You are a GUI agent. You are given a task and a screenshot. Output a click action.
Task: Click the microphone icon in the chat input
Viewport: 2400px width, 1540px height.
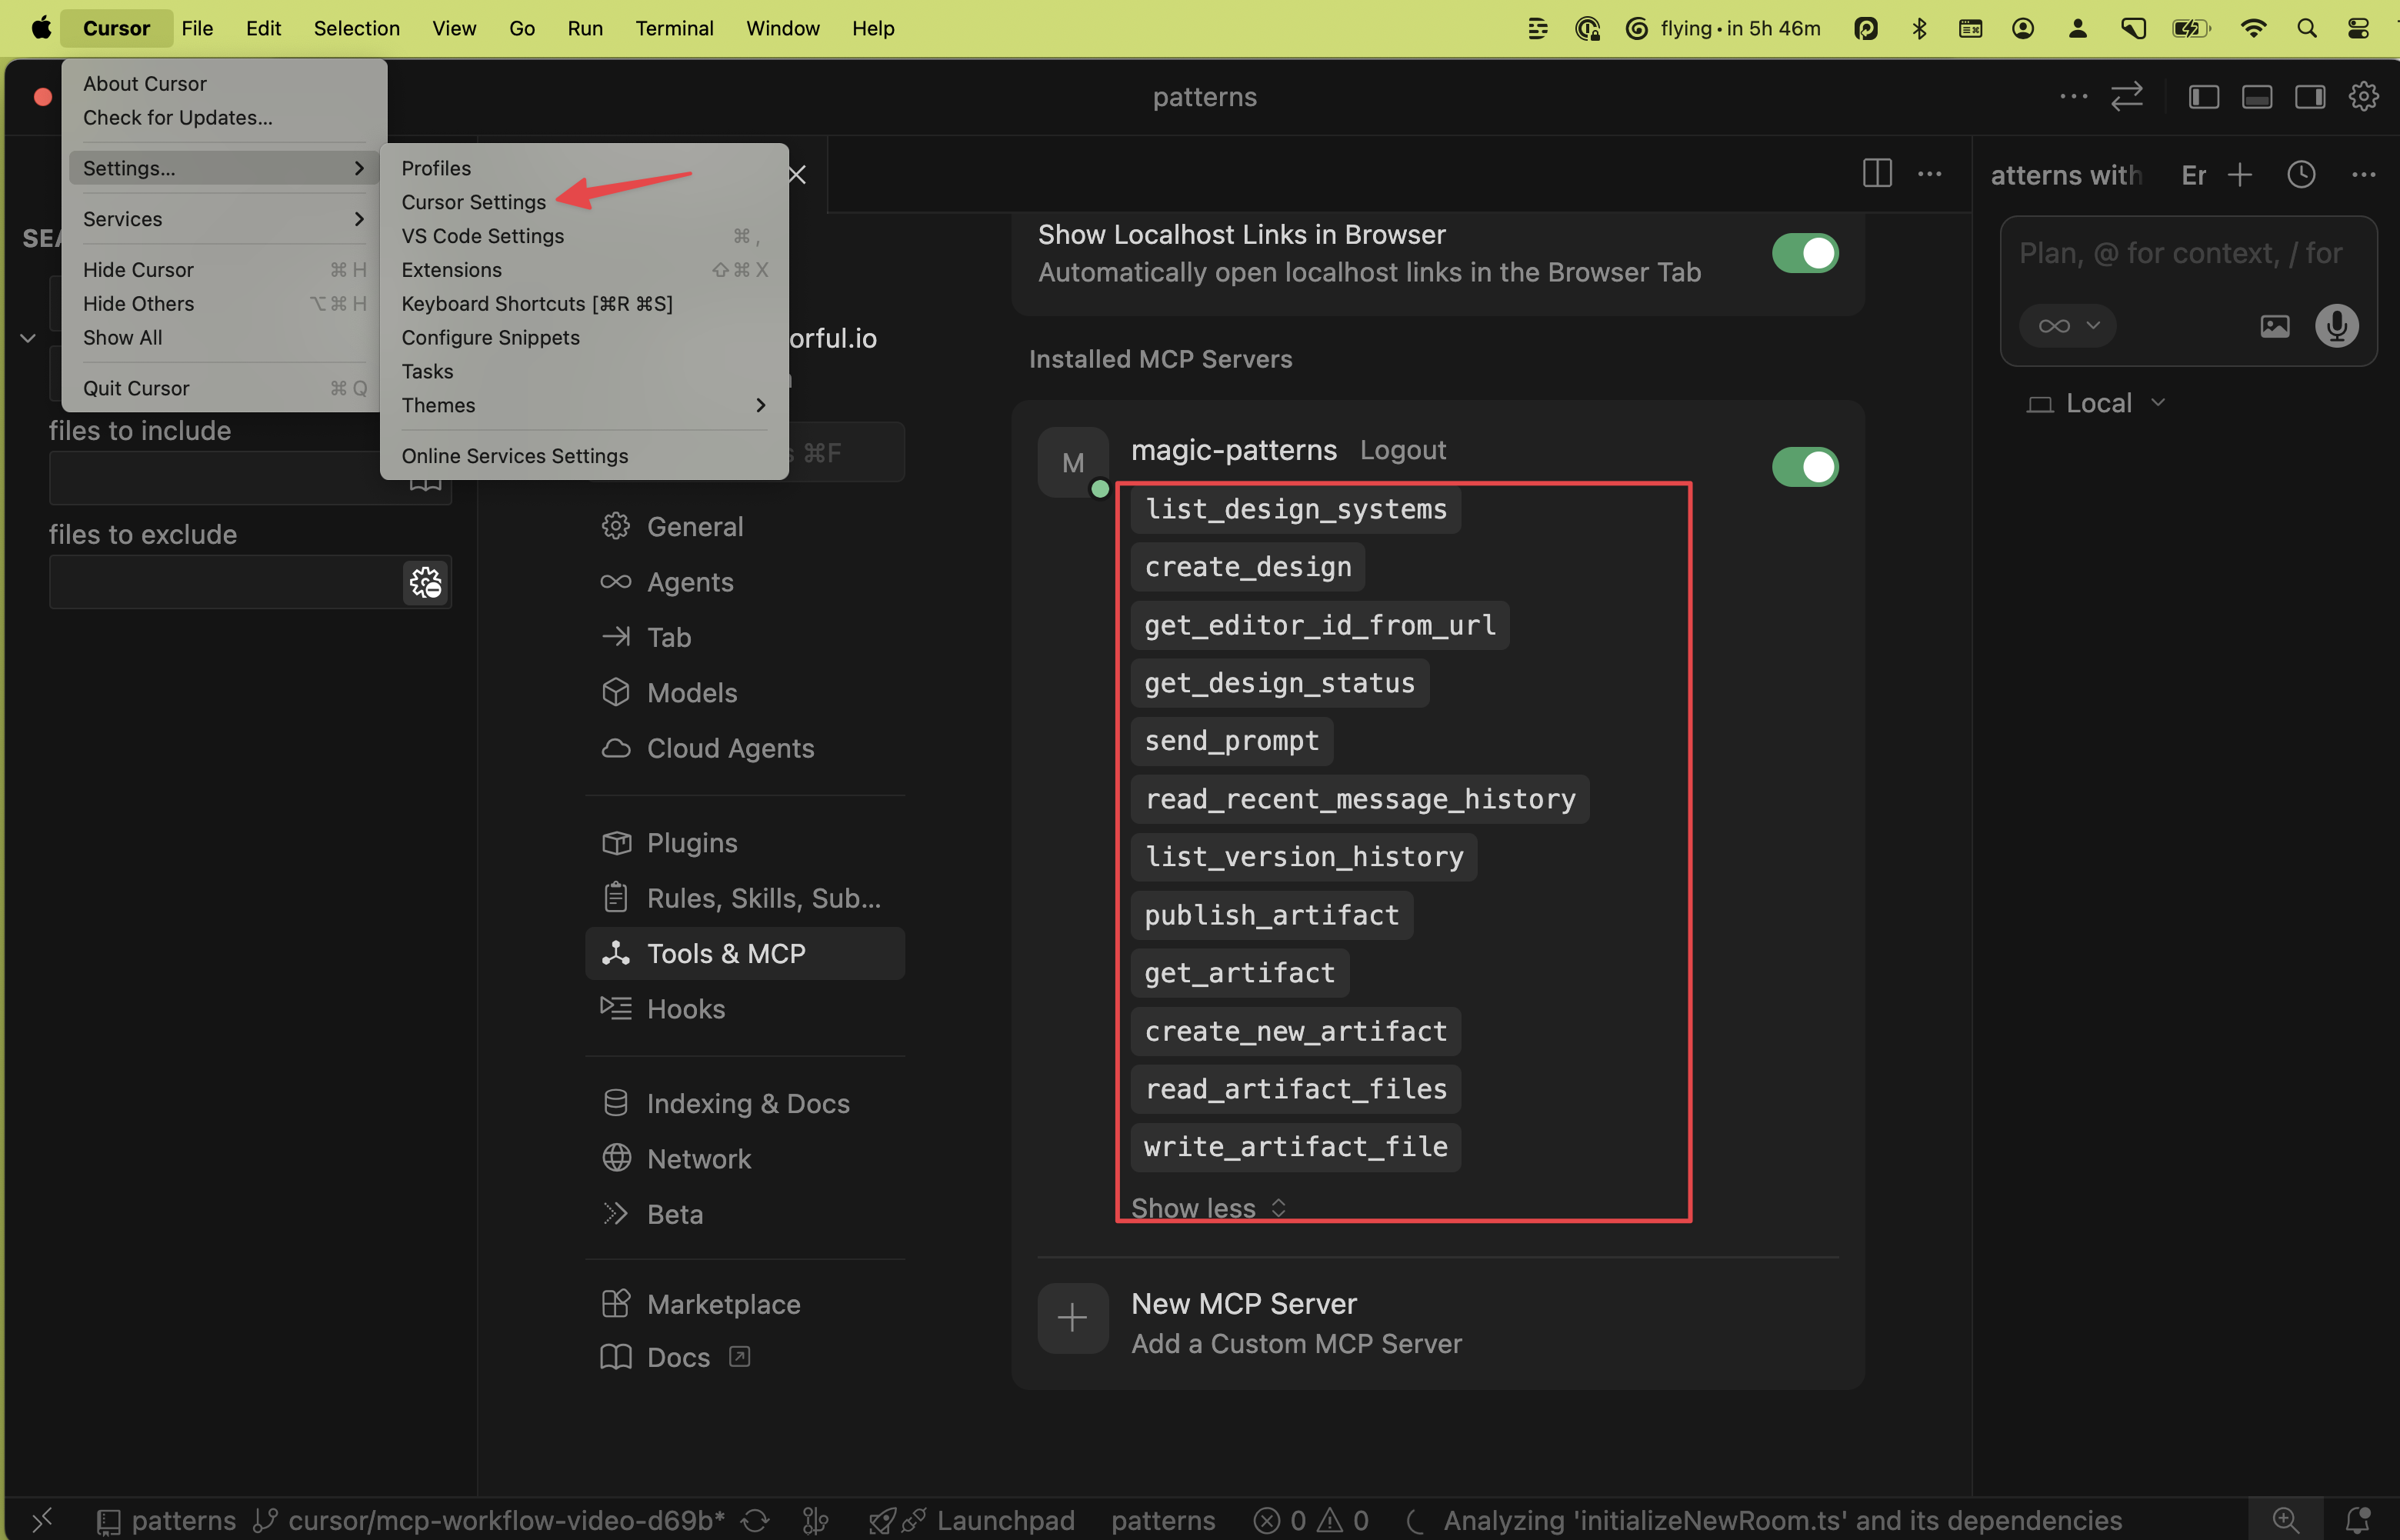[x=2336, y=325]
